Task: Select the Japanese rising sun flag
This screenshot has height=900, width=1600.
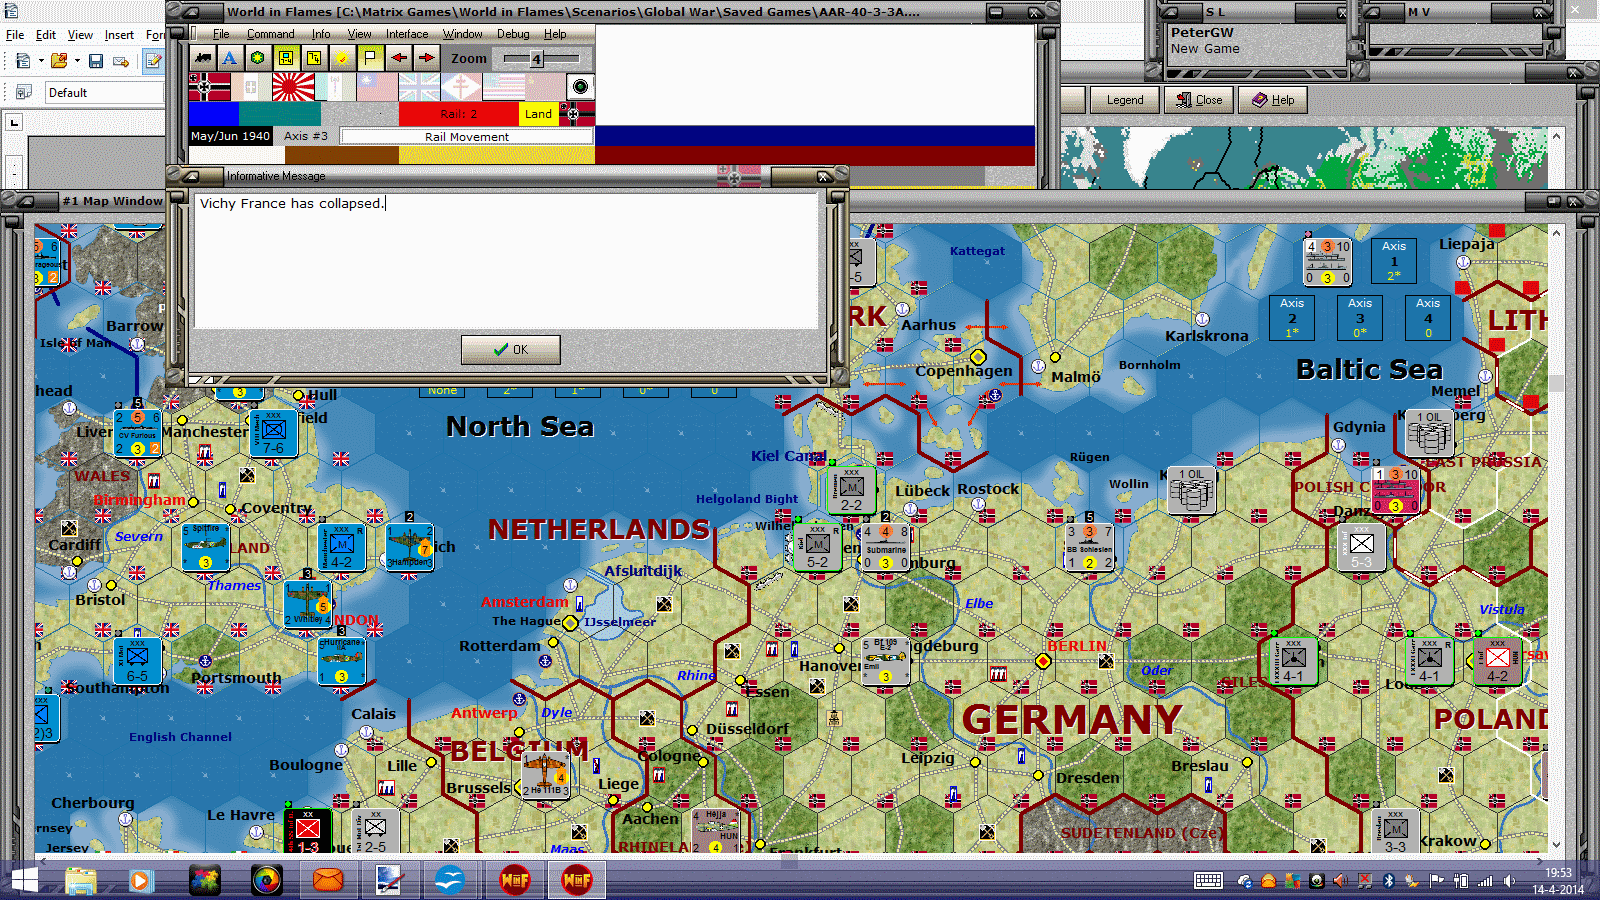Action: click(293, 87)
